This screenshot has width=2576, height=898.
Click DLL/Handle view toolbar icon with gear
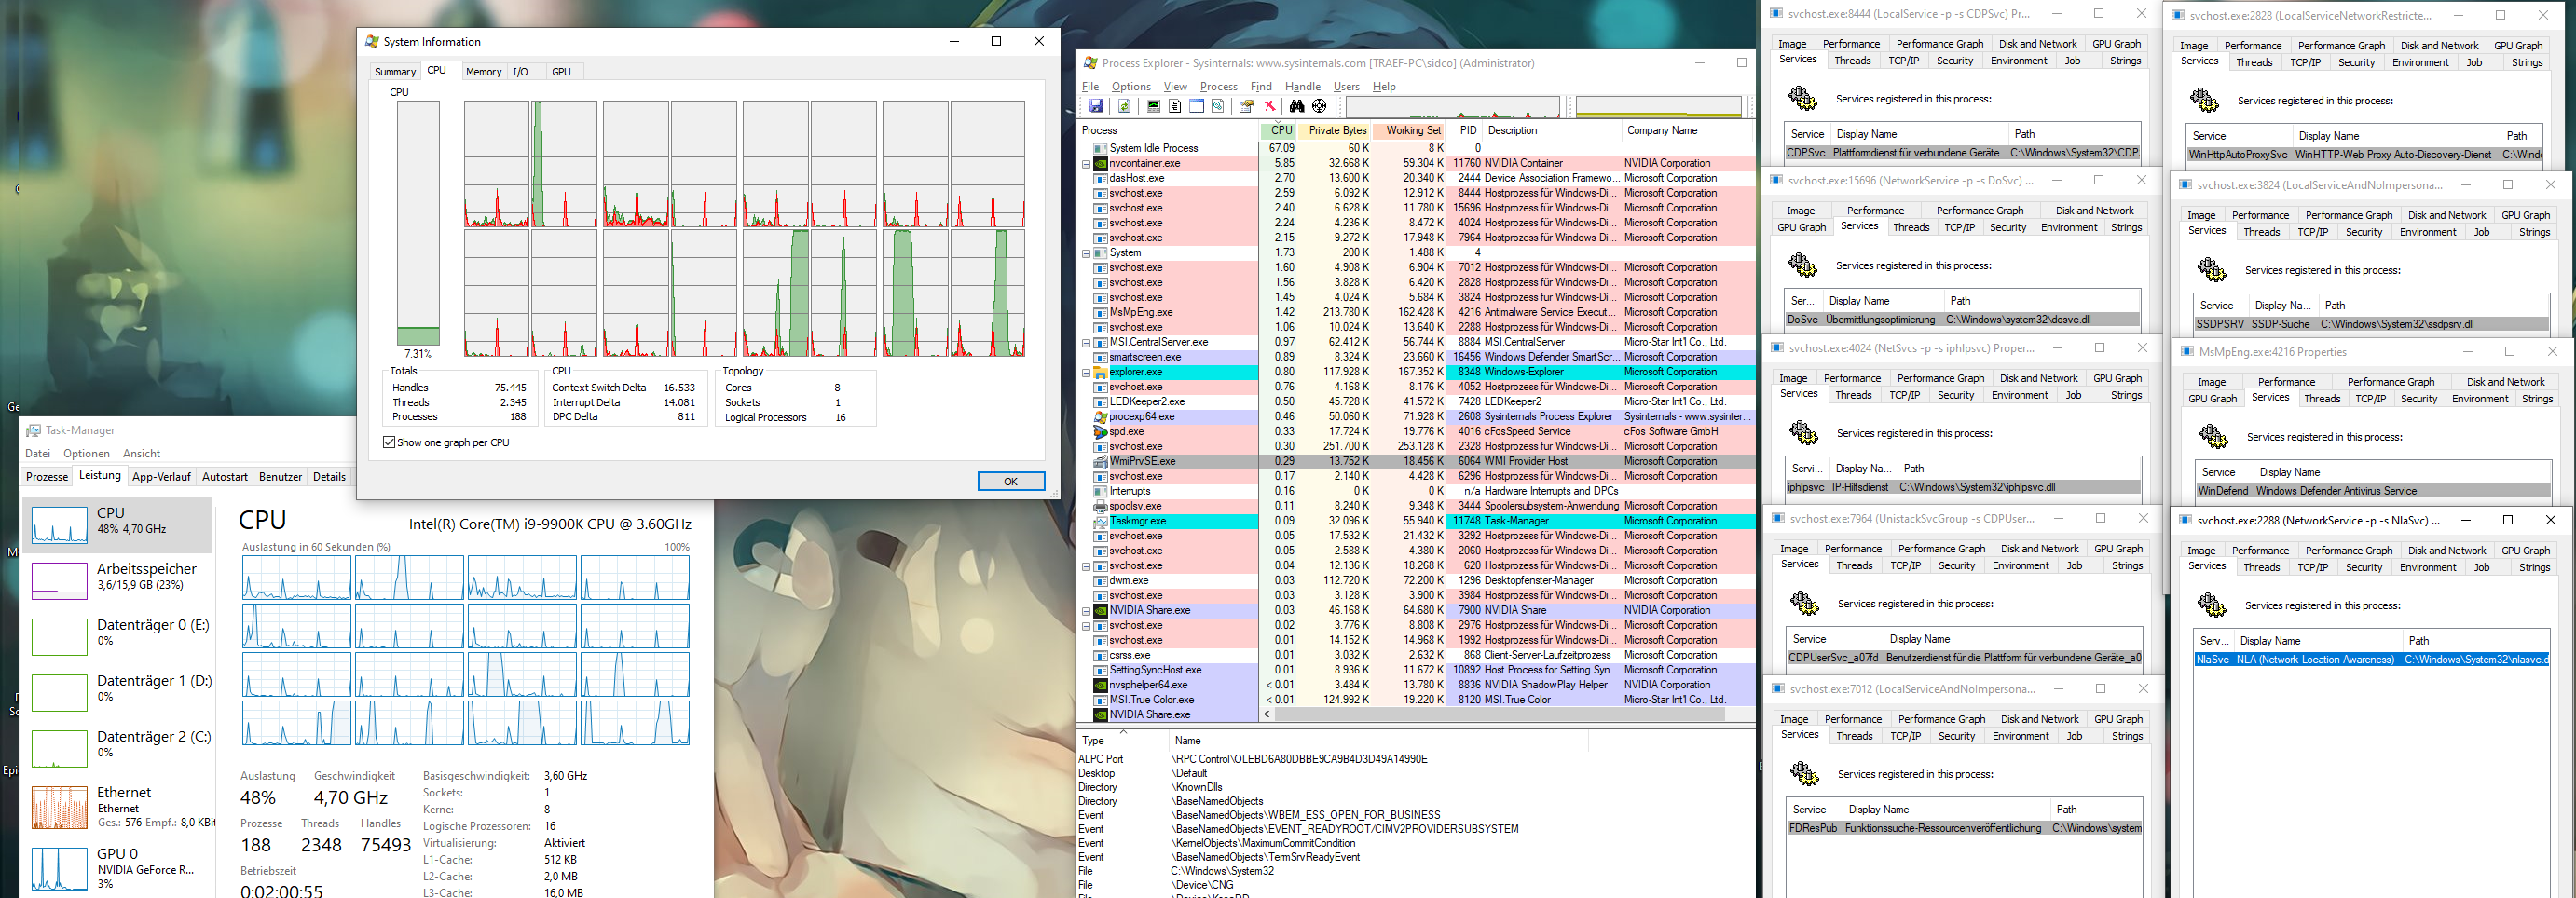(1218, 107)
